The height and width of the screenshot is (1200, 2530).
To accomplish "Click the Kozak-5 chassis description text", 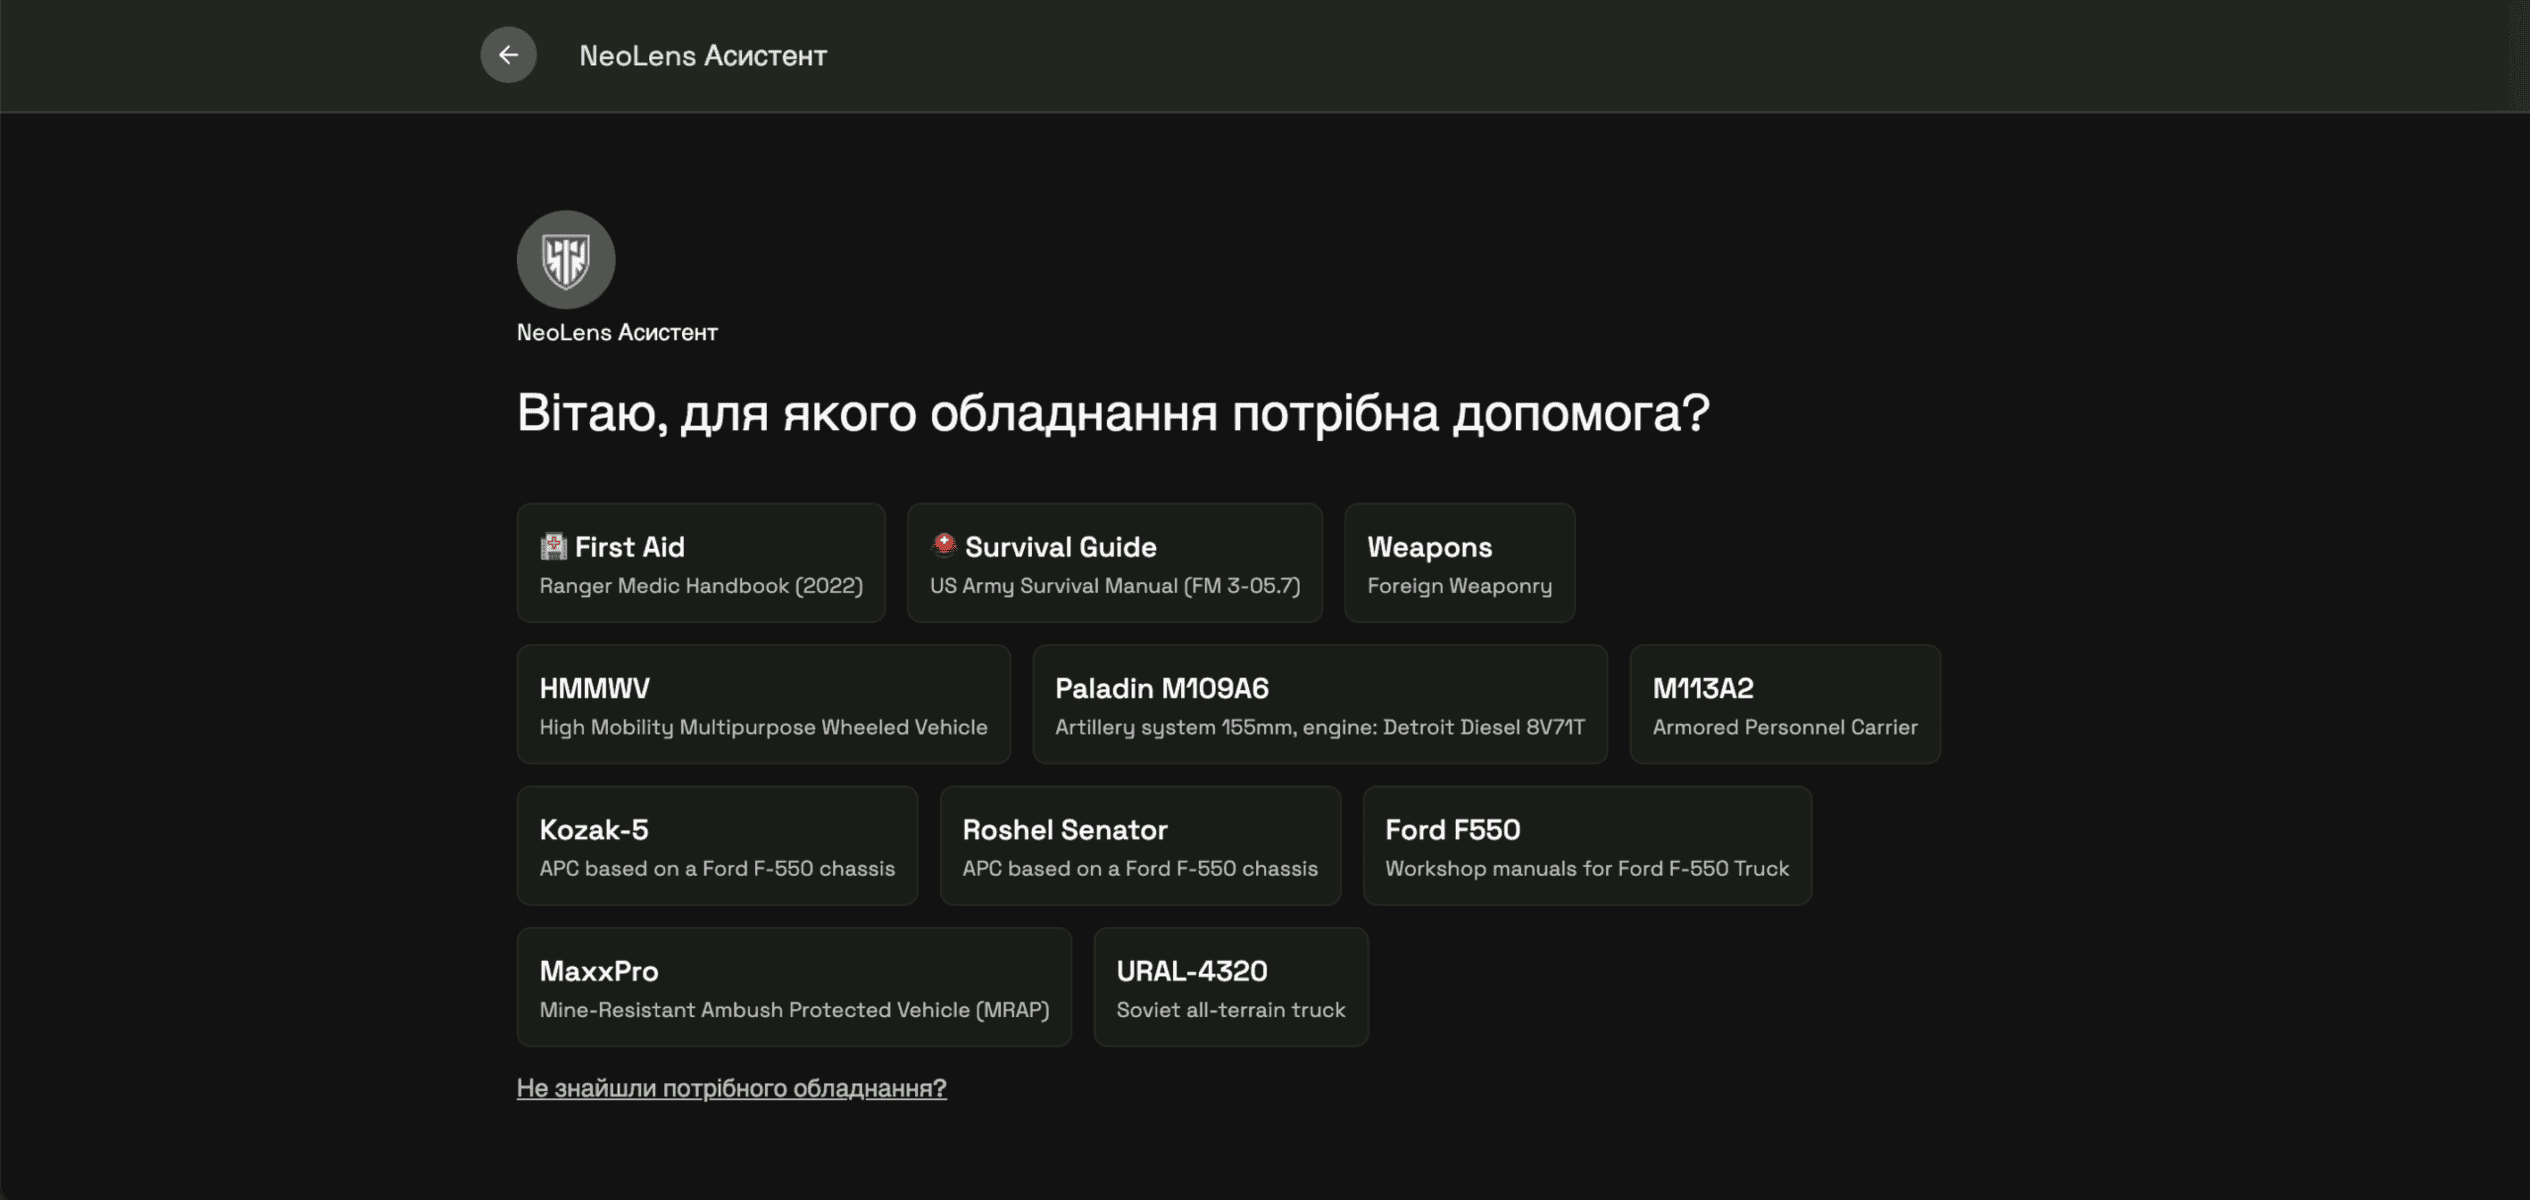I will (716, 868).
